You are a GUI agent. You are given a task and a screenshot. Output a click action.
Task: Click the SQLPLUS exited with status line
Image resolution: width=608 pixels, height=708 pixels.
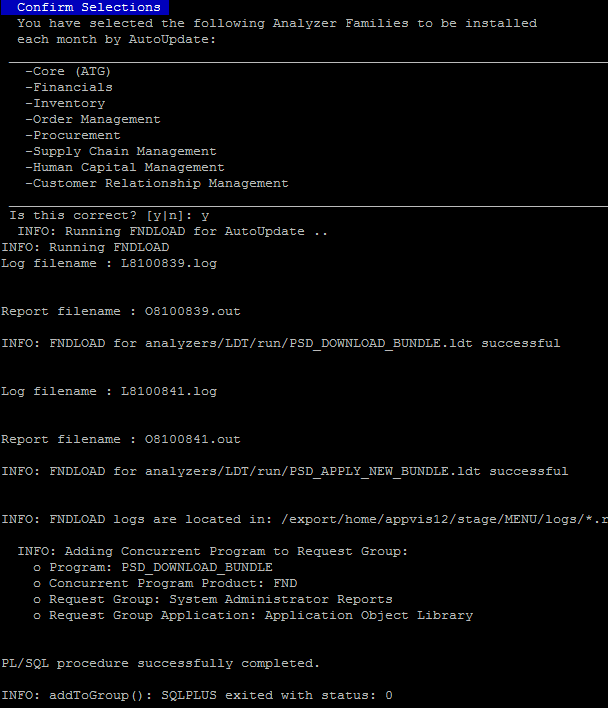coord(197,695)
